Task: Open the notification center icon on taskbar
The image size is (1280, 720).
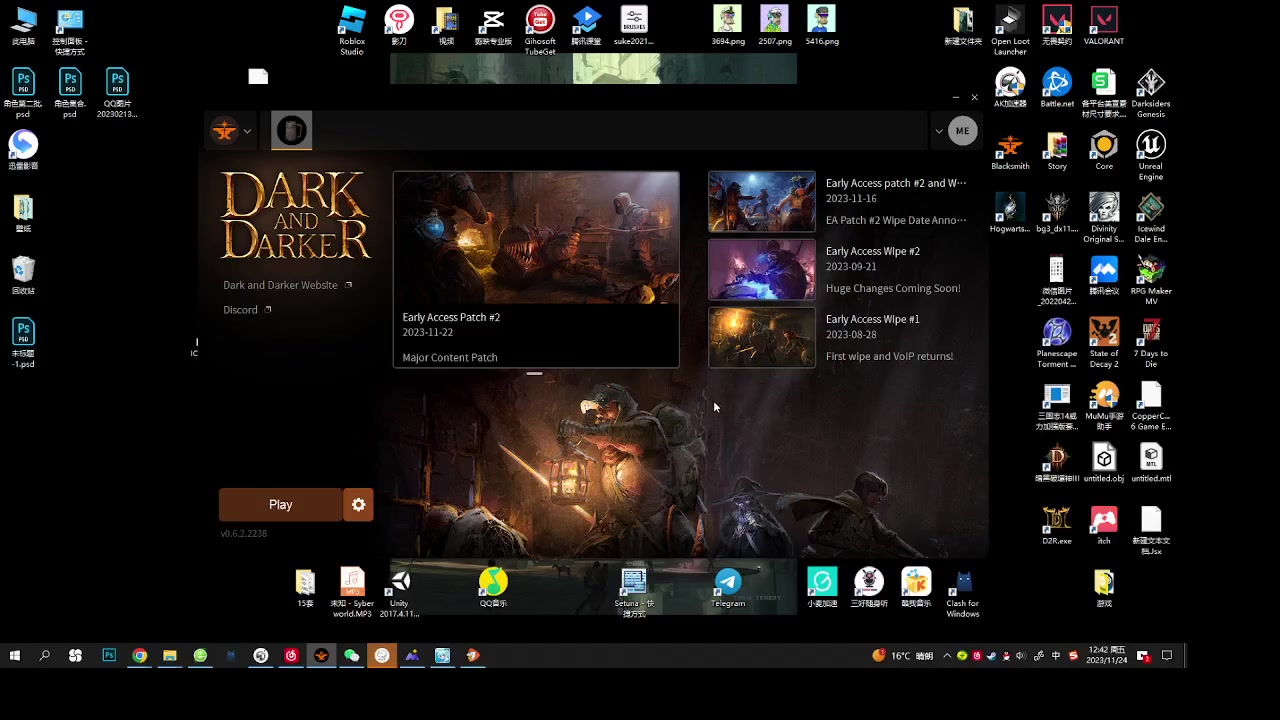Action: pyautogui.click(x=1166, y=656)
